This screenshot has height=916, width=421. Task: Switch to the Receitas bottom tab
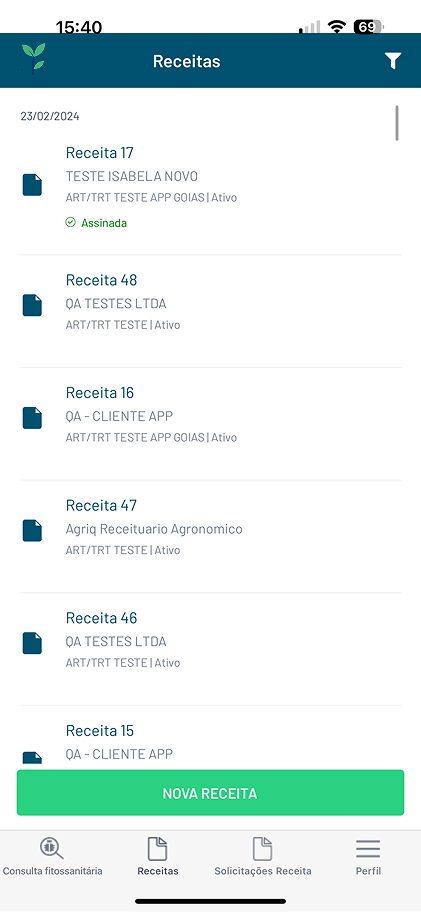click(158, 856)
